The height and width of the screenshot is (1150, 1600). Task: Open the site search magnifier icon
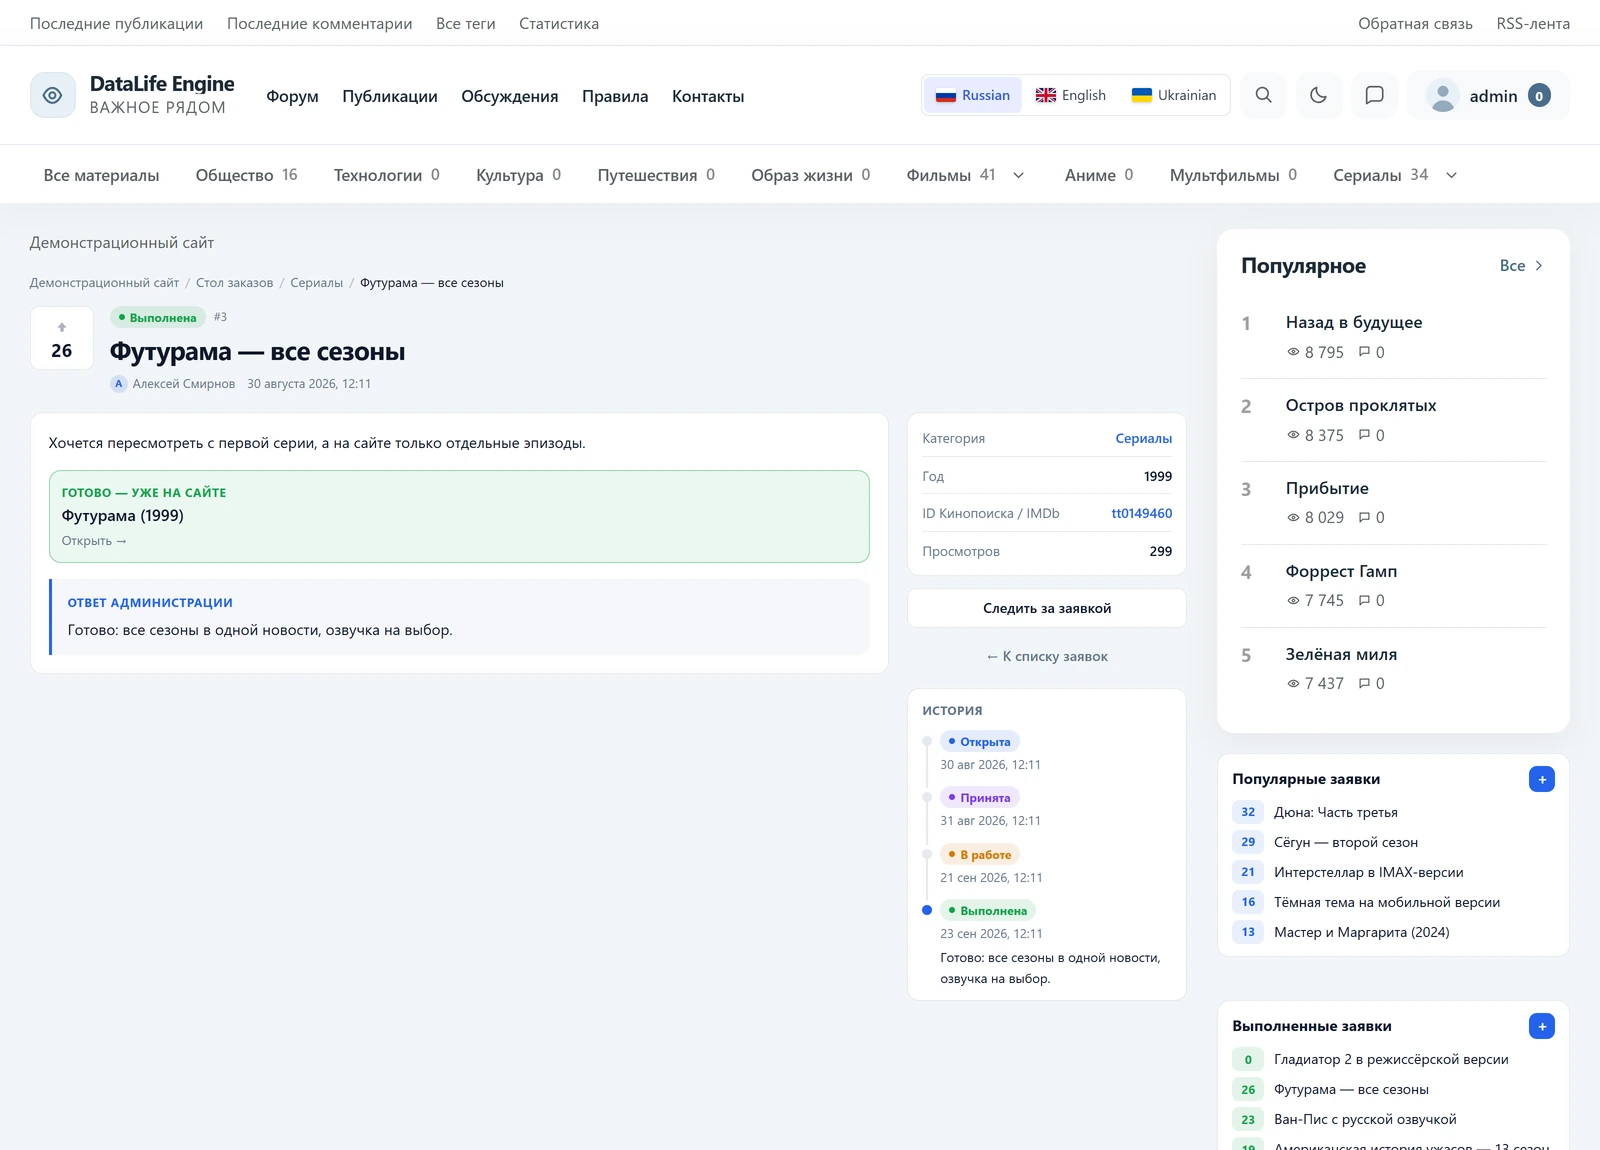pyautogui.click(x=1264, y=95)
